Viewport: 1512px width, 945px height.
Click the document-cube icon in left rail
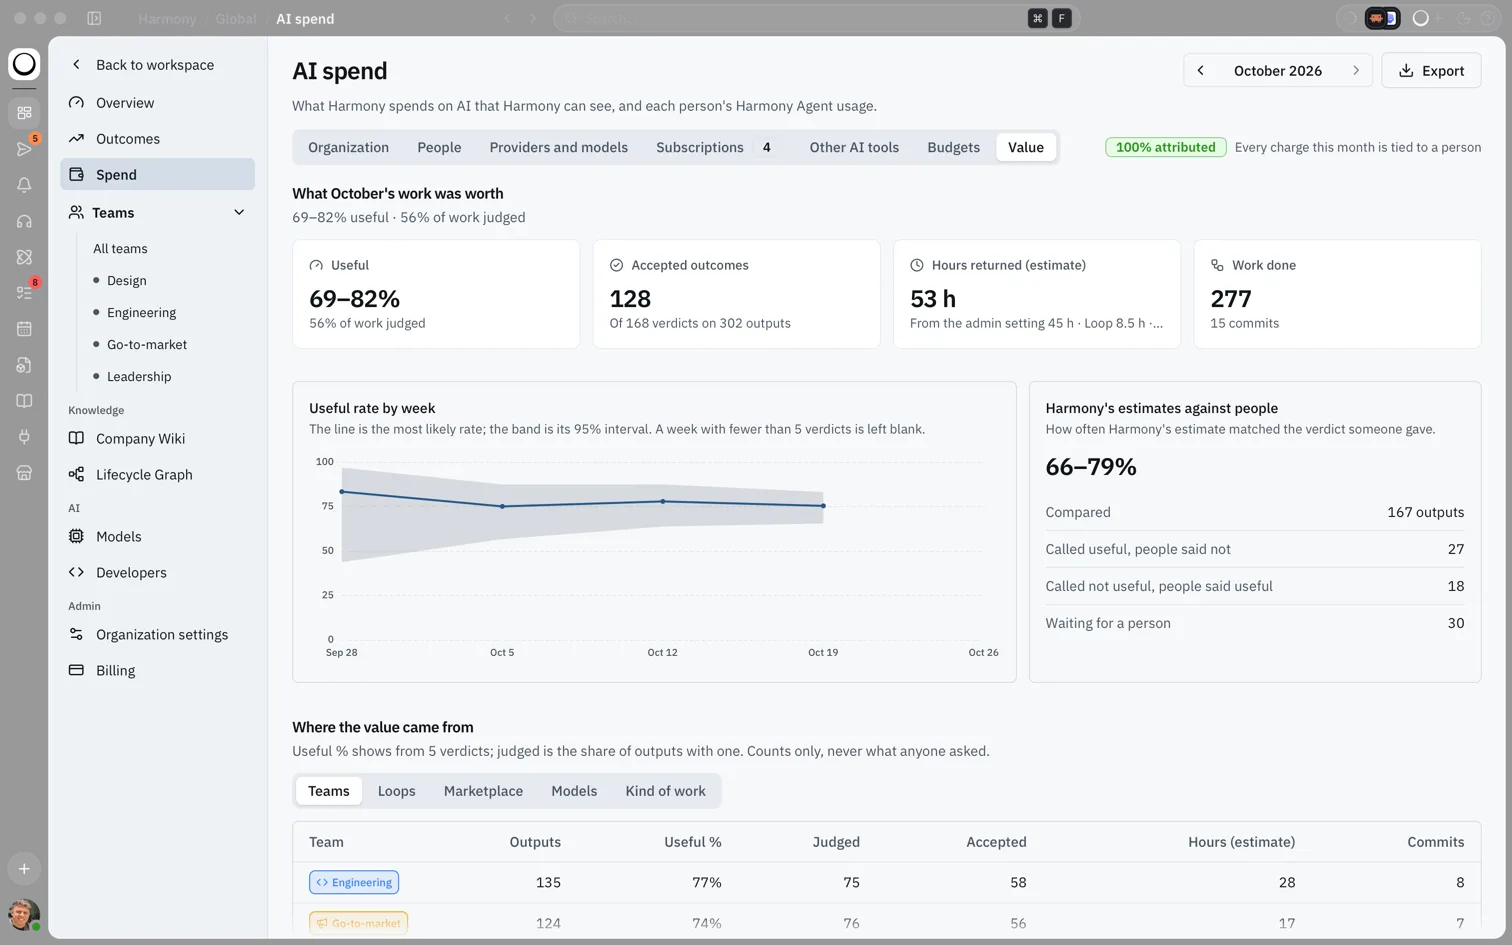(x=24, y=365)
